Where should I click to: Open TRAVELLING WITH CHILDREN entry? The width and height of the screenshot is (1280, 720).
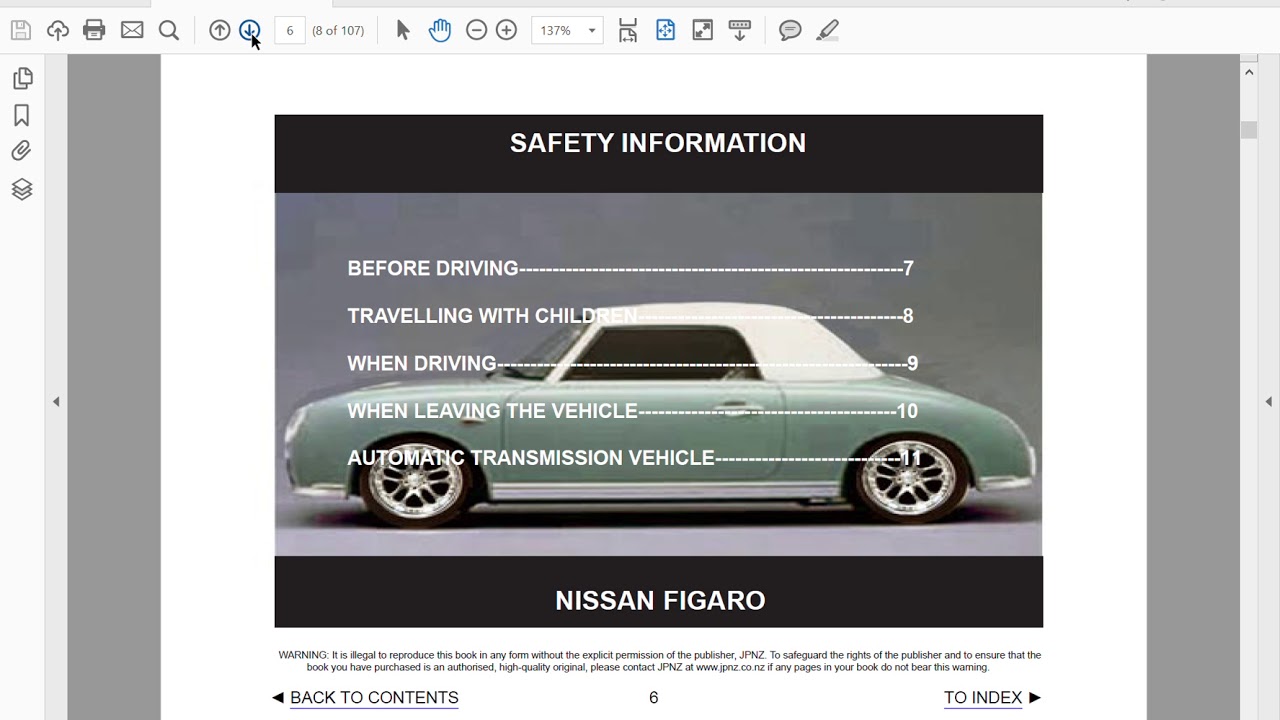pos(630,316)
